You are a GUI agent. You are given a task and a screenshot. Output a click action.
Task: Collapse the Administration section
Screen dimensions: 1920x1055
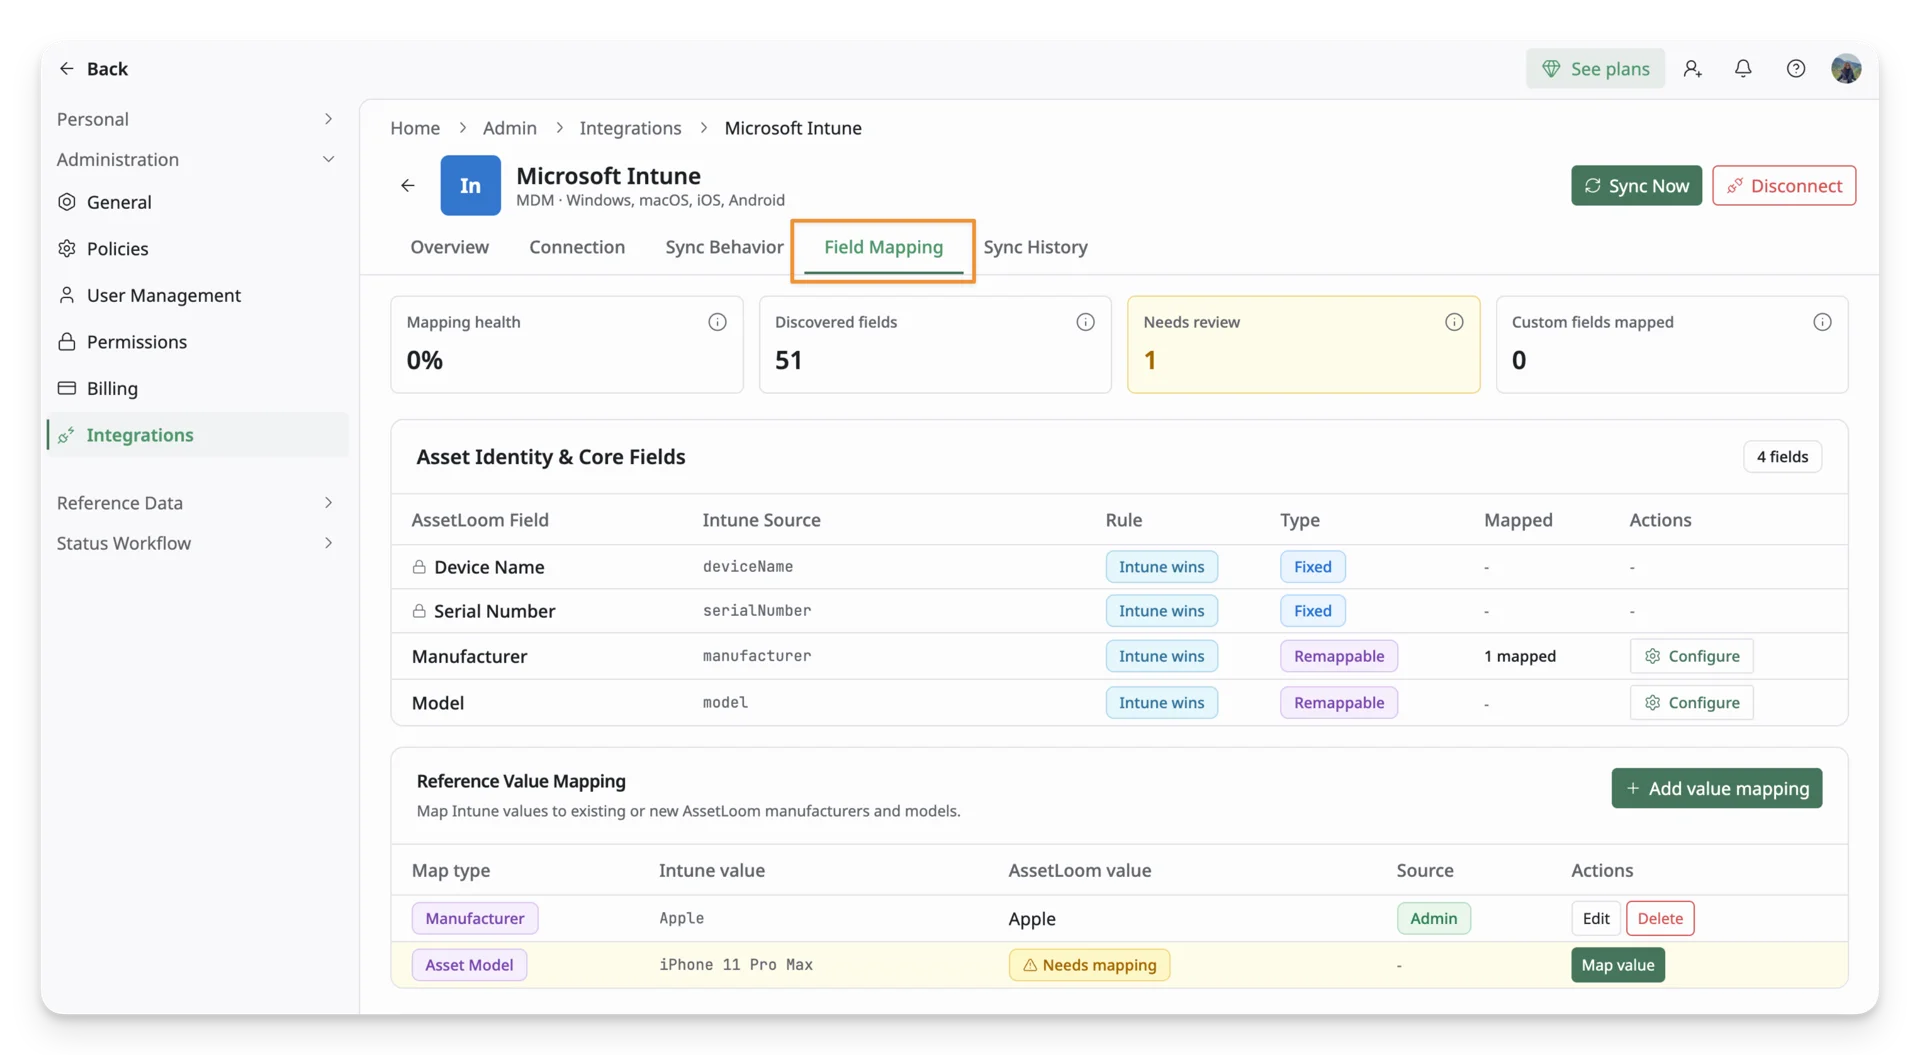coord(196,159)
